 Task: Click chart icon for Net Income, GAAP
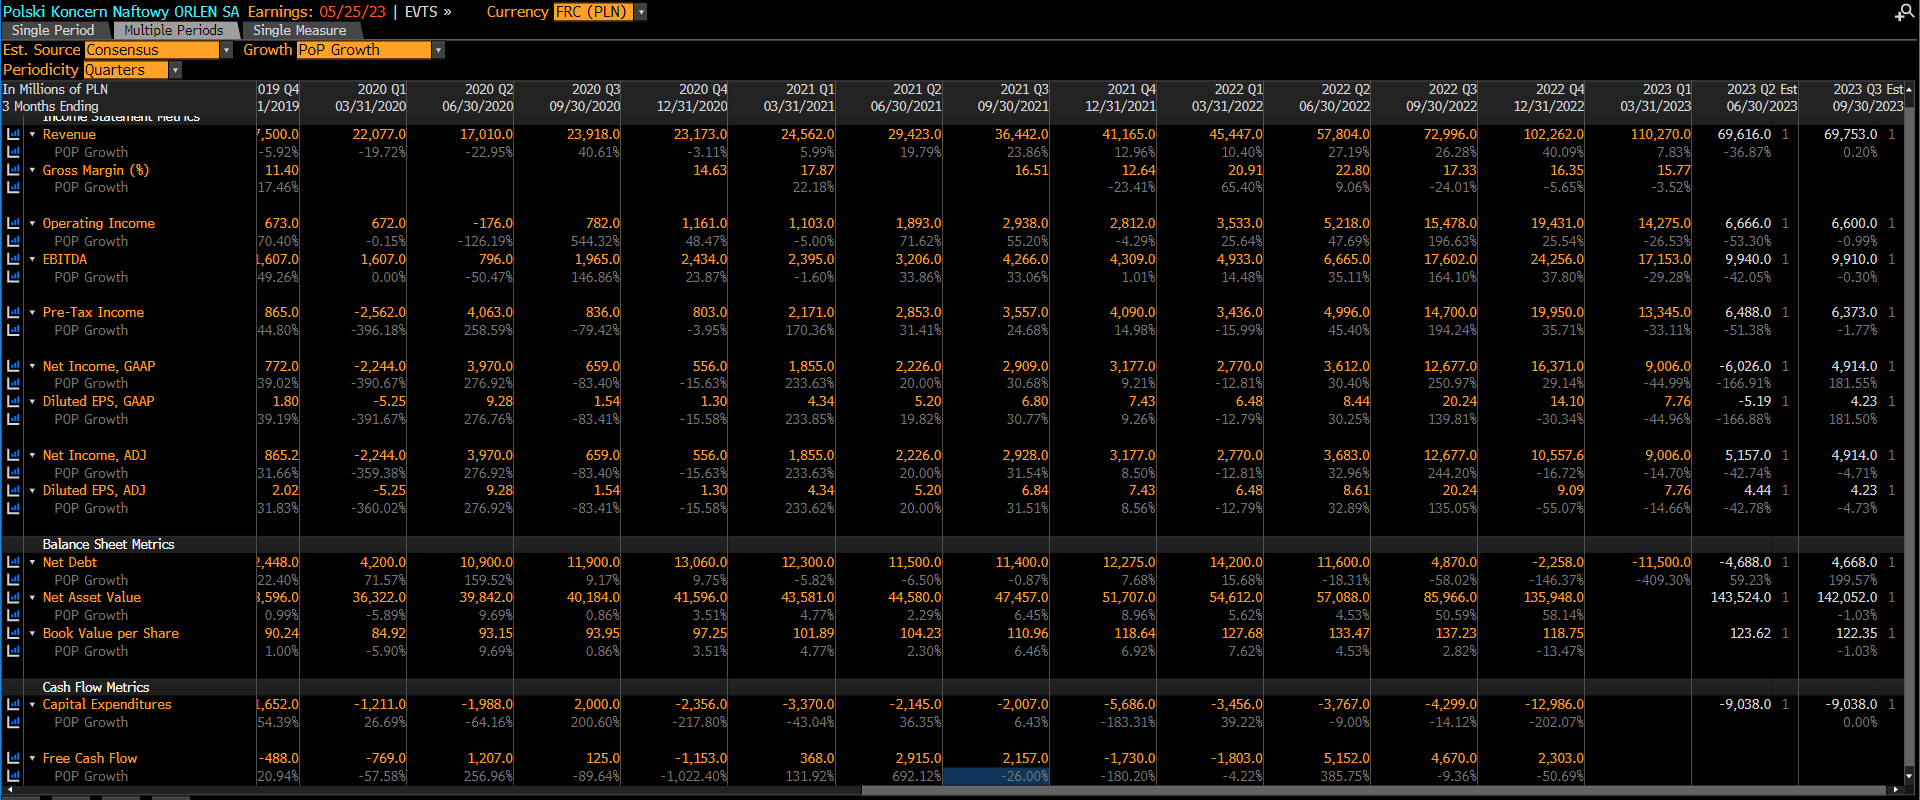tap(13, 366)
